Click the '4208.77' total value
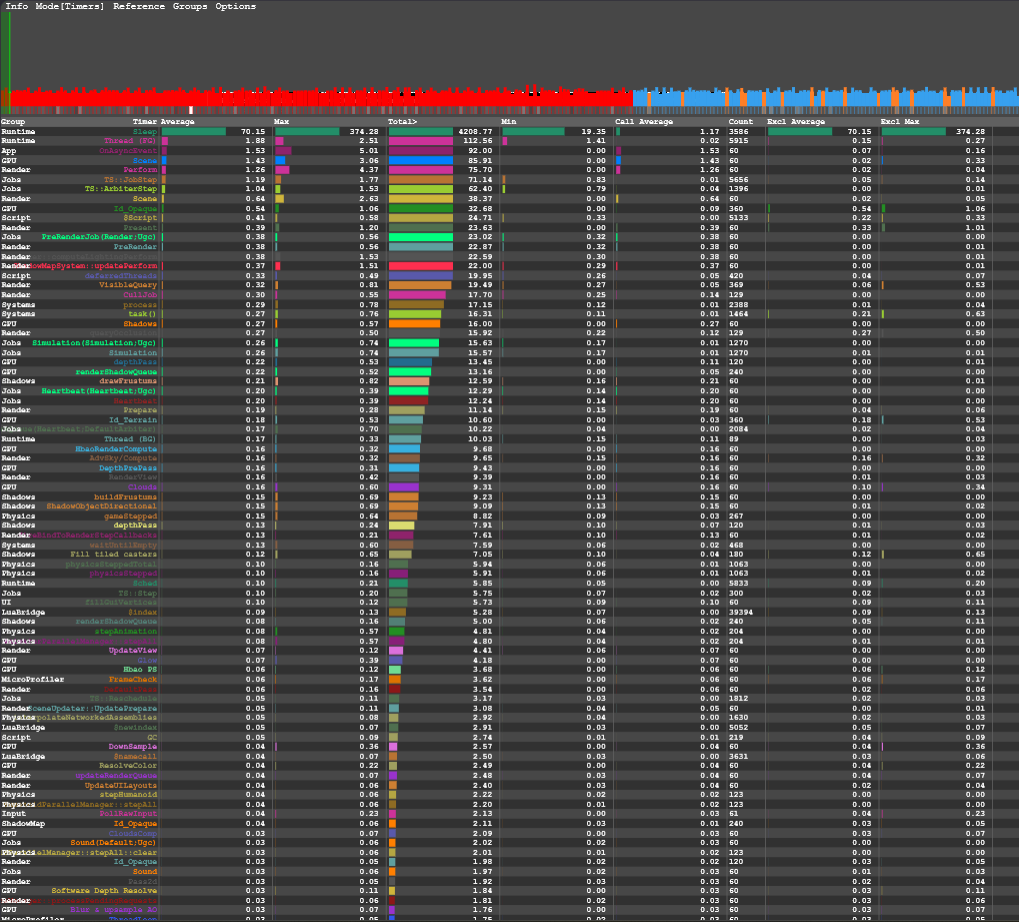 point(476,131)
